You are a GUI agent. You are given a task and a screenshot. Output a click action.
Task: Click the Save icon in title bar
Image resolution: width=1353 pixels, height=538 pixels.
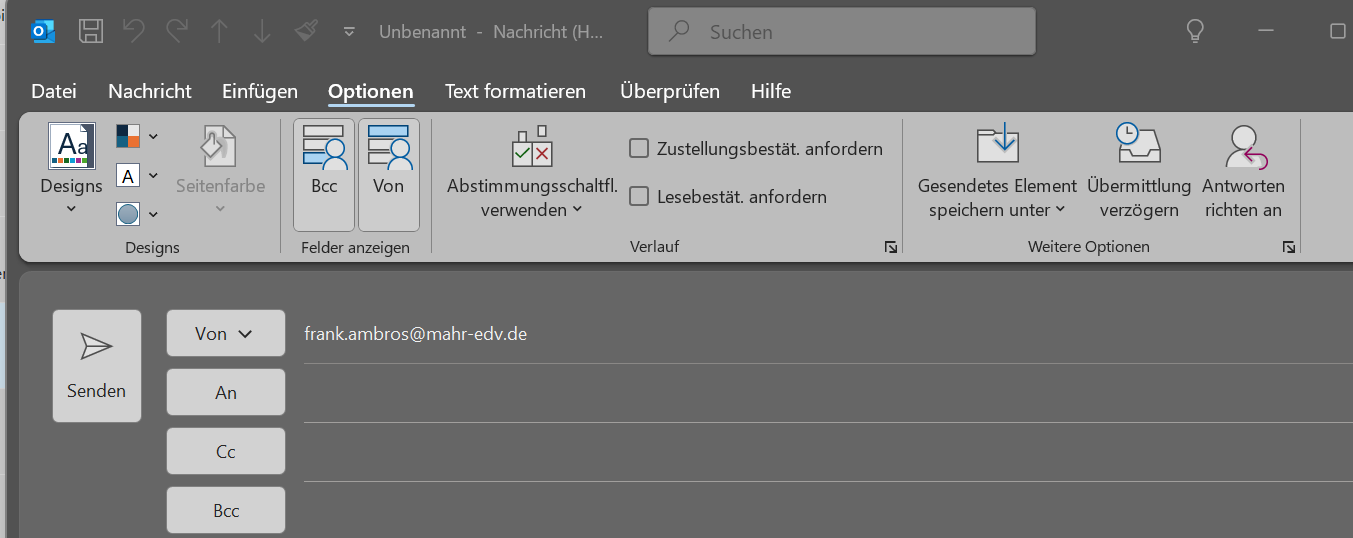tap(91, 31)
